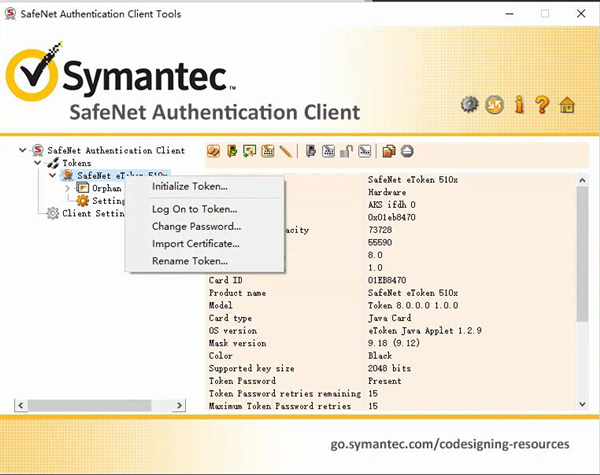The image size is (600, 475).
Task: Click the Rename Token pencil icon
Action: 285,151
